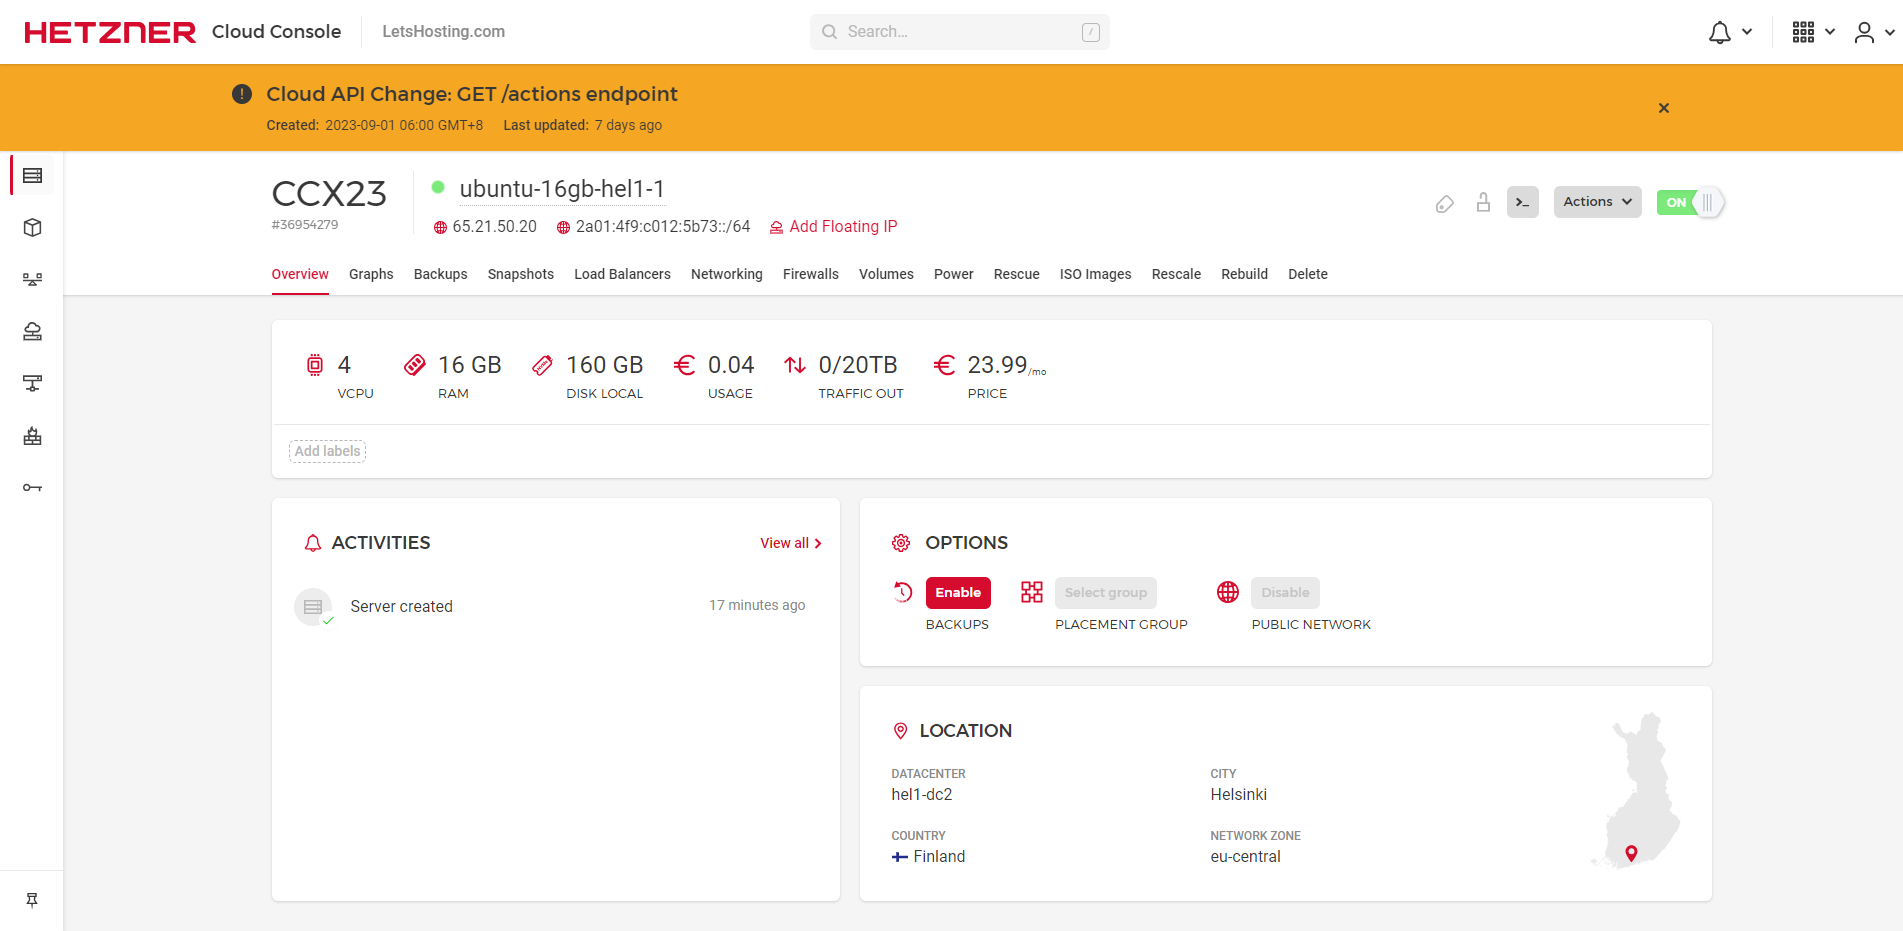This screenshot has width=1903, height=931.
Task: Open the Rebuild tab
Action: point(1244,274)
